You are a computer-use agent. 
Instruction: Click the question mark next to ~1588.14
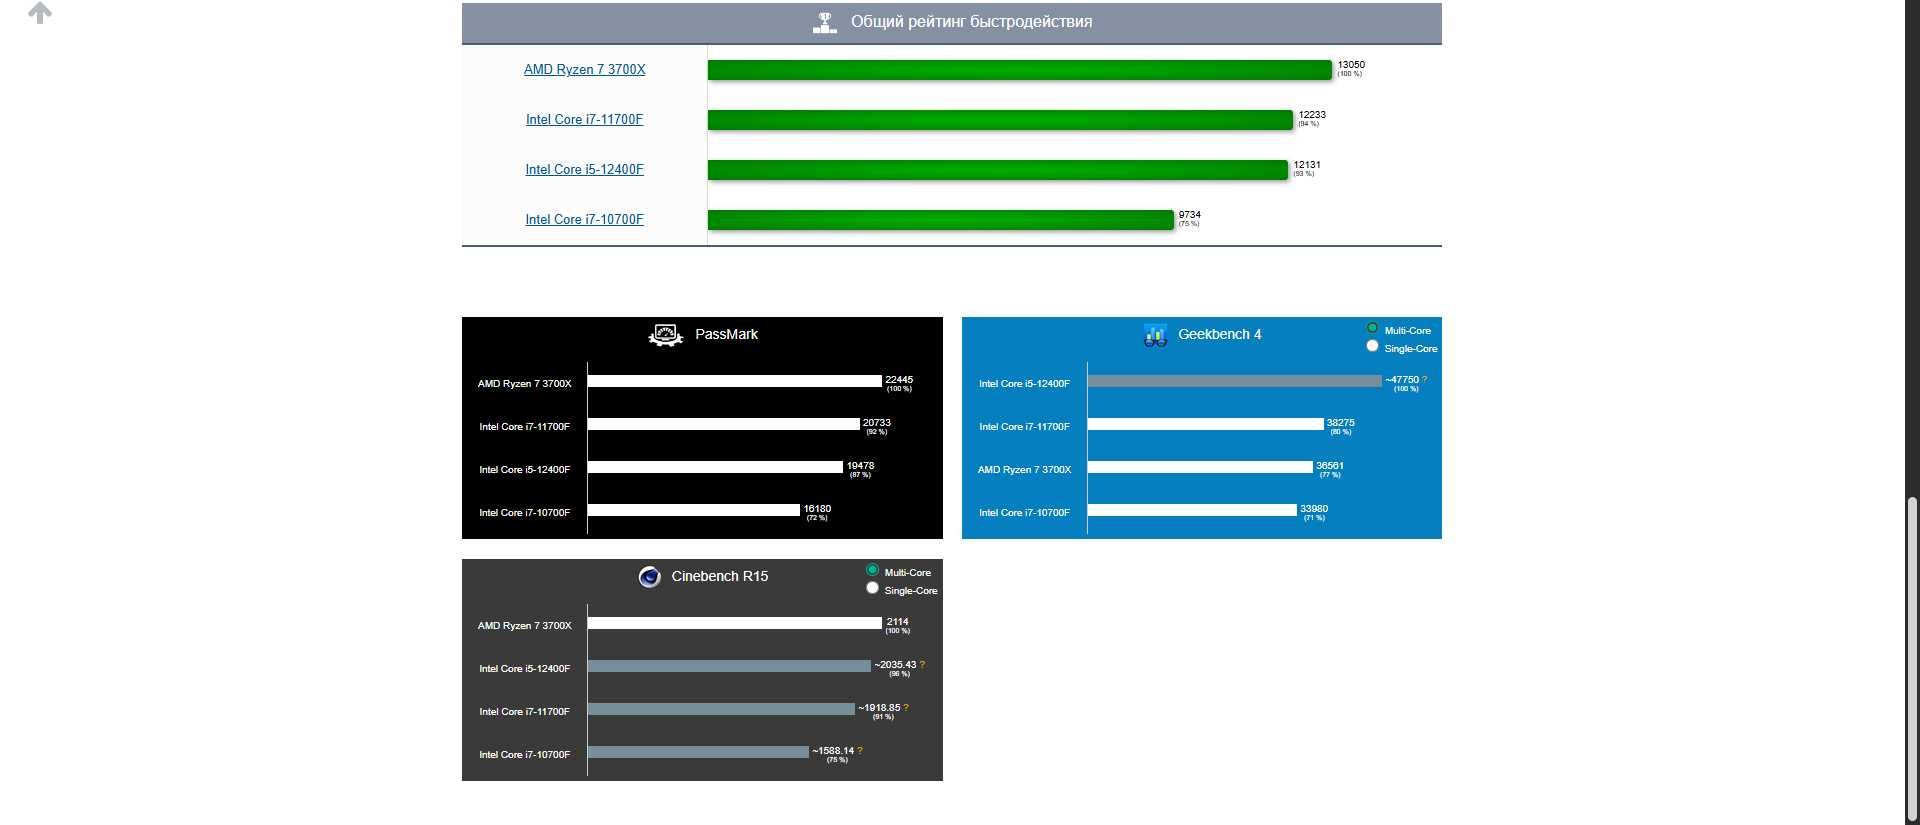click(859, 751)
